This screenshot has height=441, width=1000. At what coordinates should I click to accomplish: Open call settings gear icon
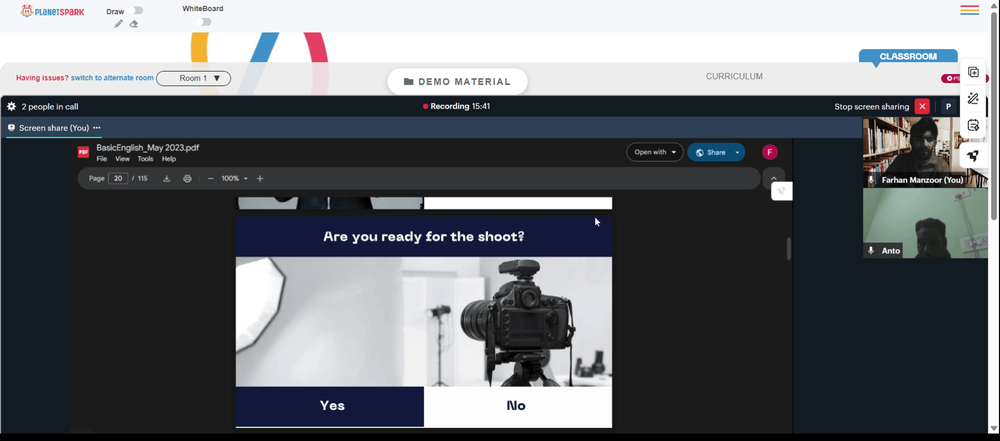pos(11,107)
